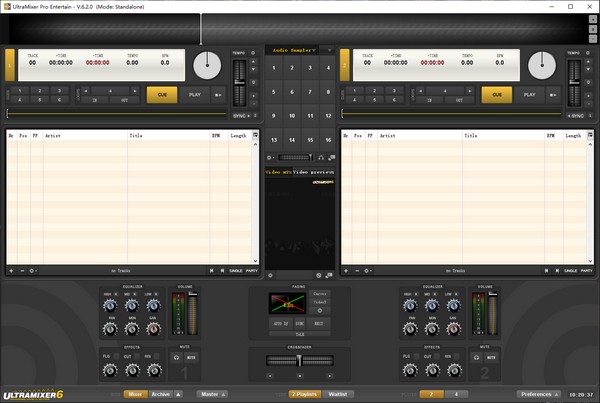Add a track to left playlist with plus icon
Viewport: 600px width, 403px height.
tap(11, 271)
